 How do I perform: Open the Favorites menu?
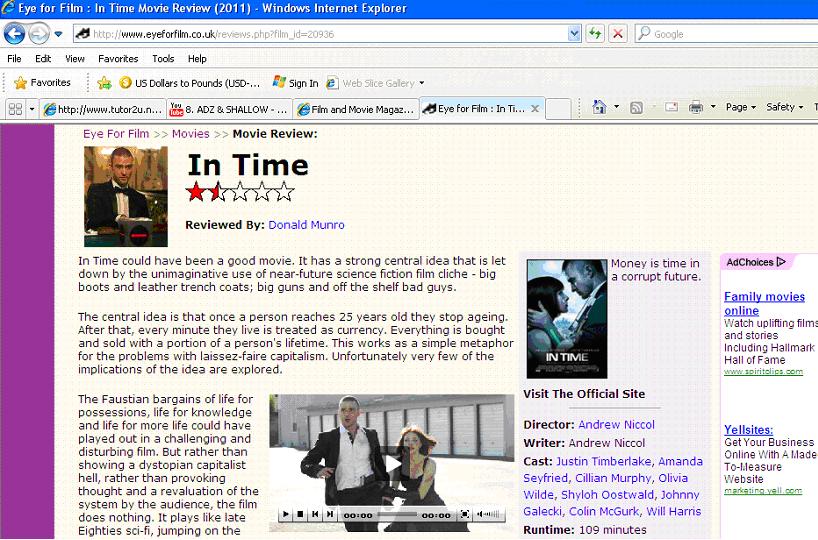point(118,58)
